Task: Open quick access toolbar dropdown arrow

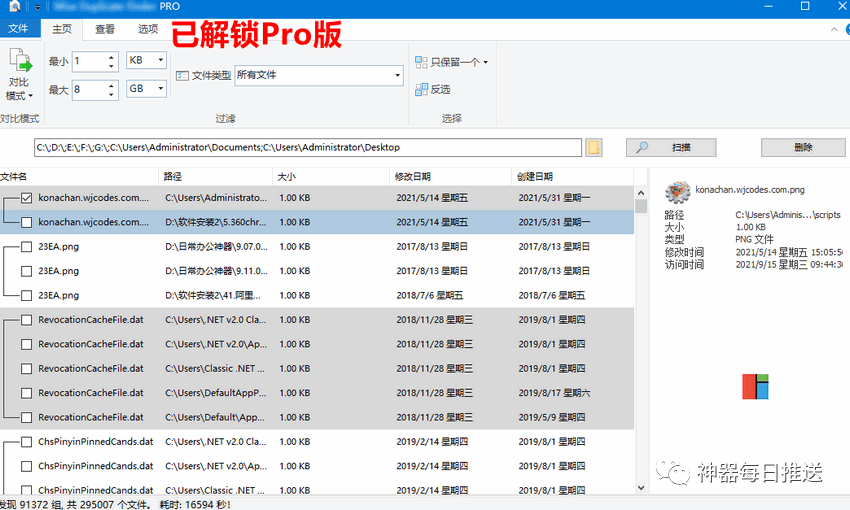Action: 38,7
